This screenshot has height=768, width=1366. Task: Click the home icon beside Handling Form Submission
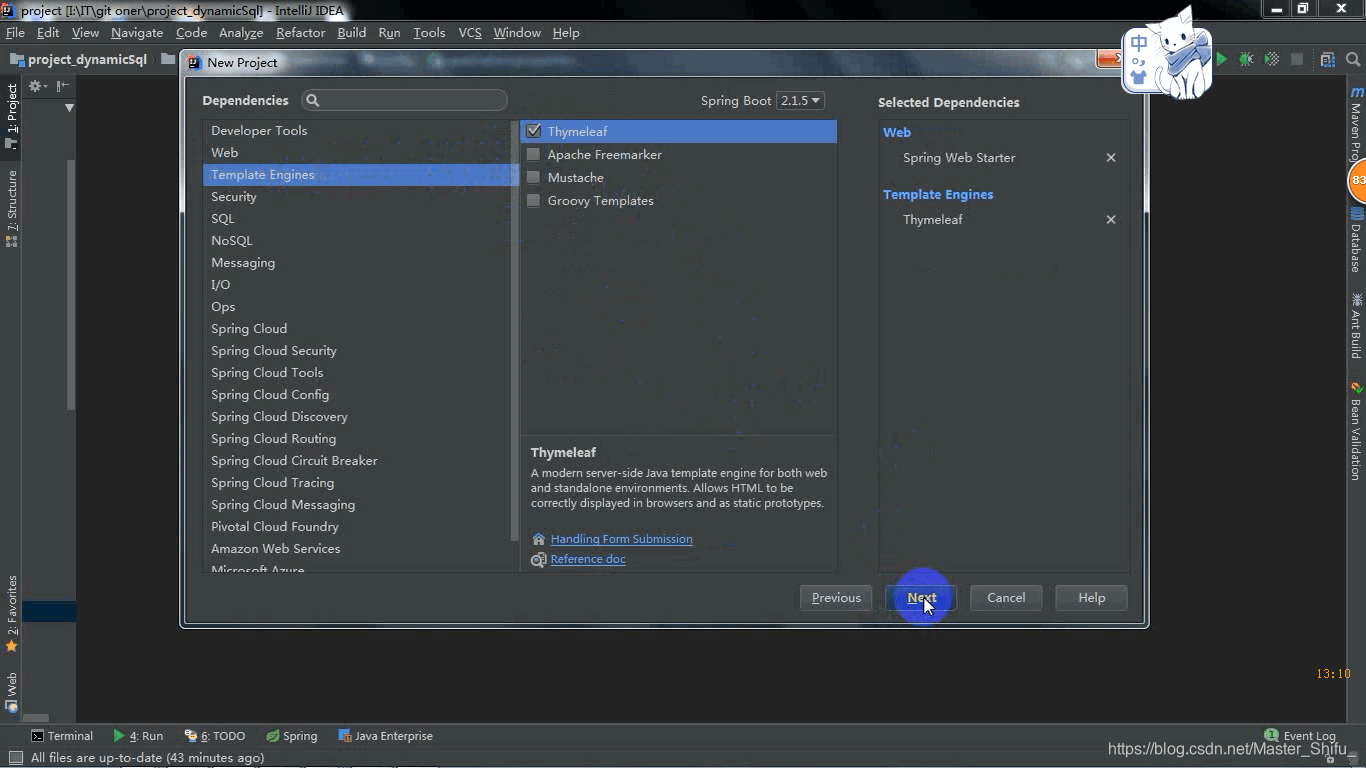coord(539,539)
